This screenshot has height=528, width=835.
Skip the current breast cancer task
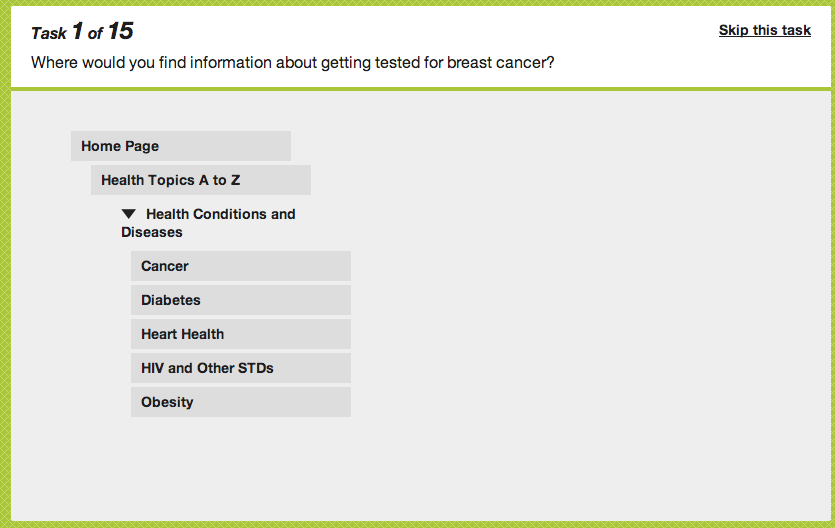[x=764, y=30]
